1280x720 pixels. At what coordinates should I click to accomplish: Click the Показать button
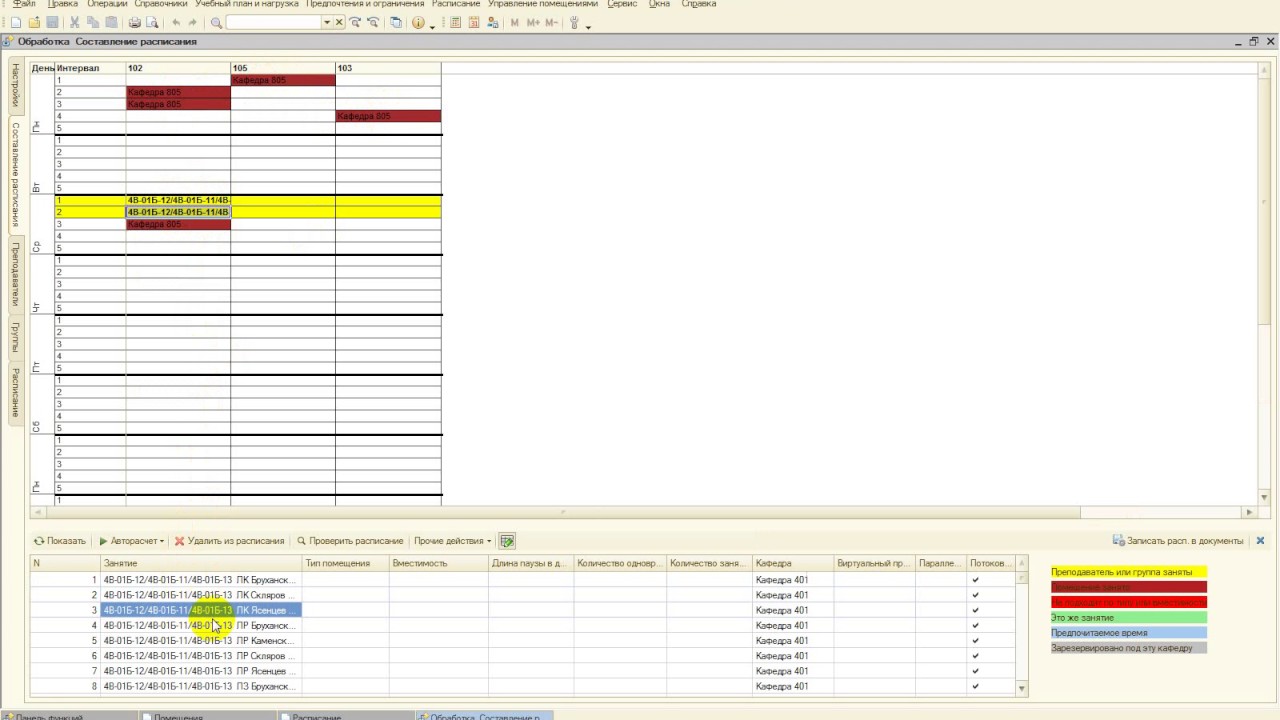(x=60, y=541)
